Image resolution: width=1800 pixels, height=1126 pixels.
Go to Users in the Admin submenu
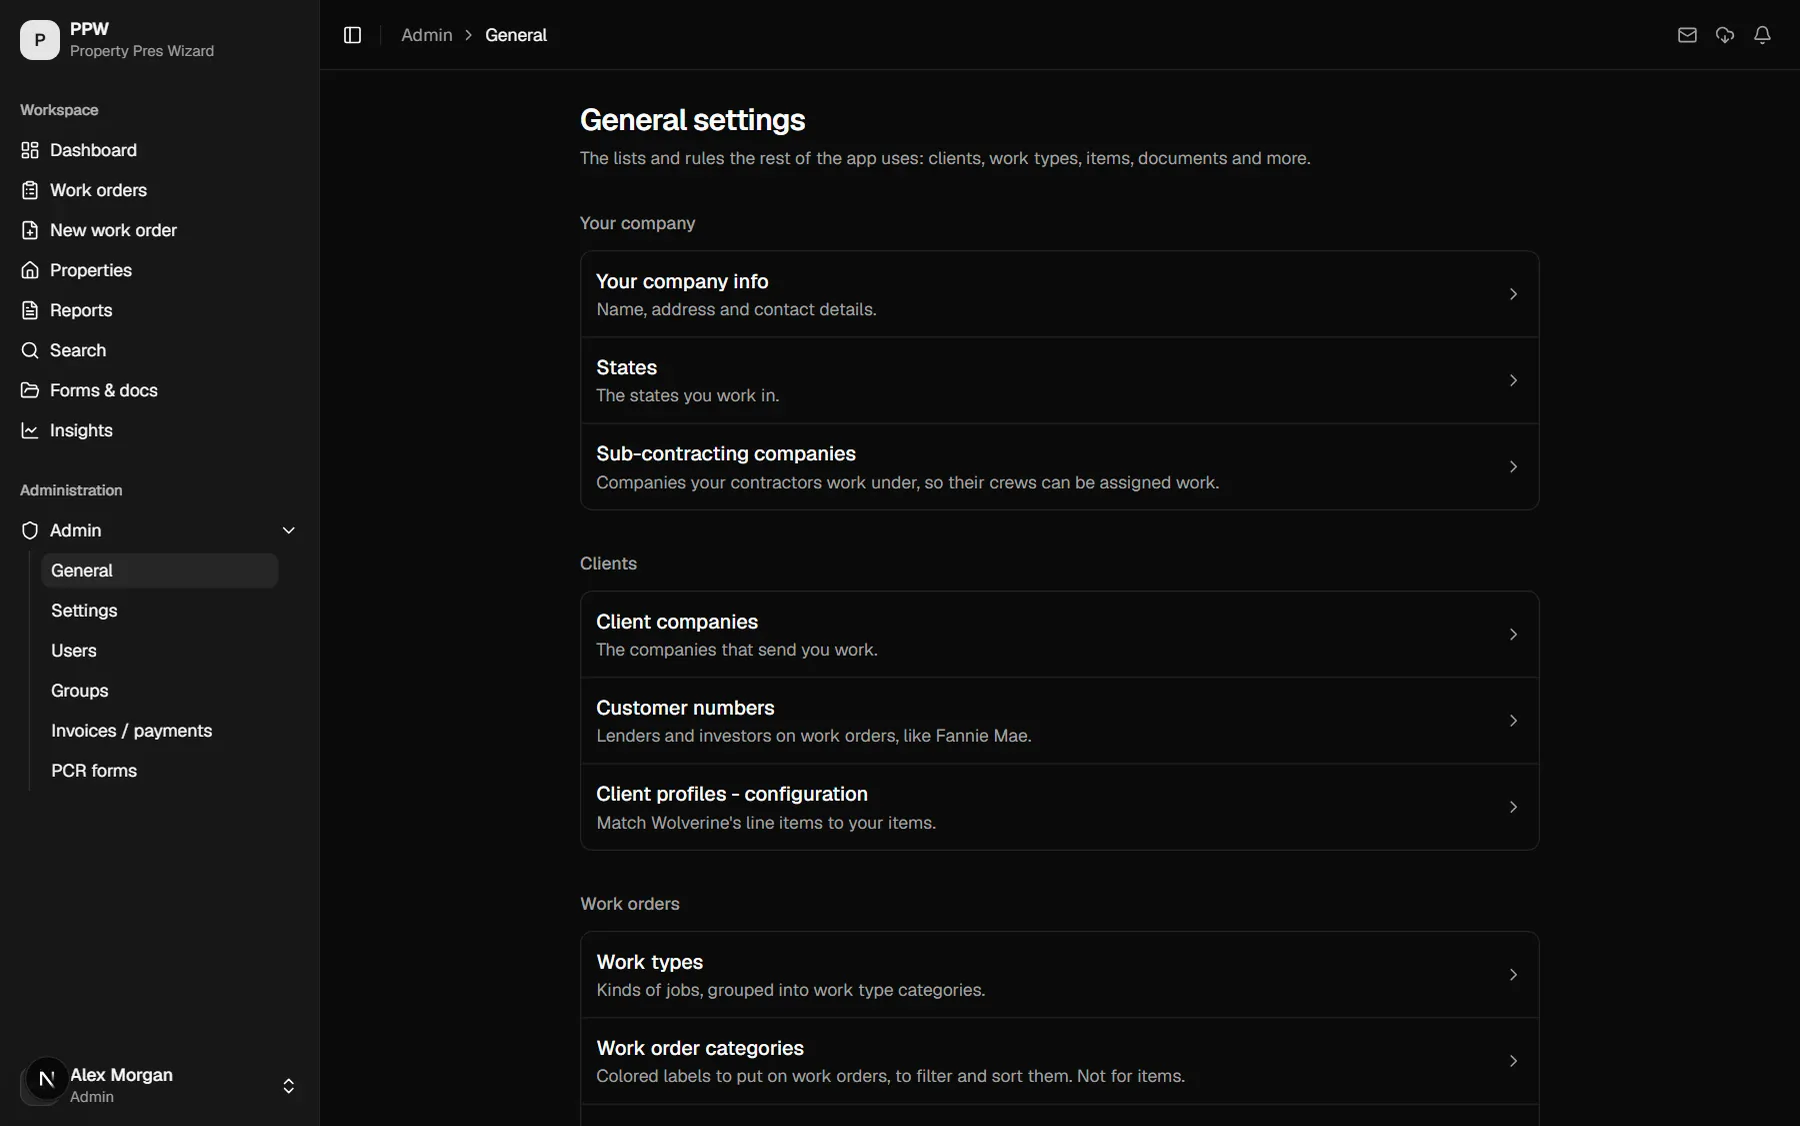click(x=160, y=650)
